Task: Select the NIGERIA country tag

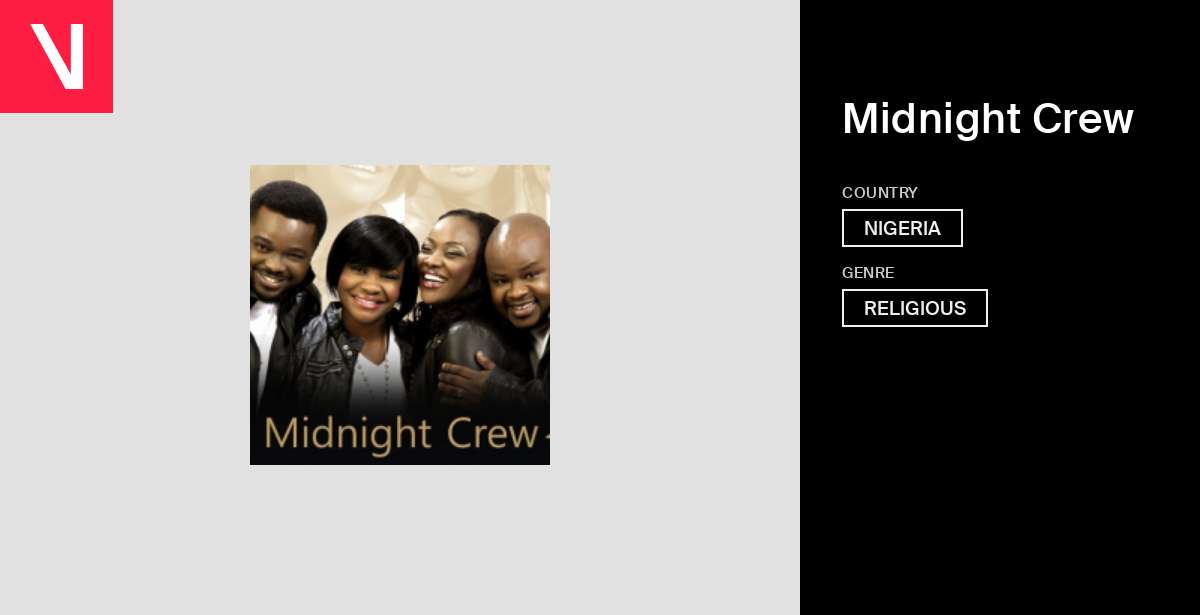Action: (x=902, y=228)
